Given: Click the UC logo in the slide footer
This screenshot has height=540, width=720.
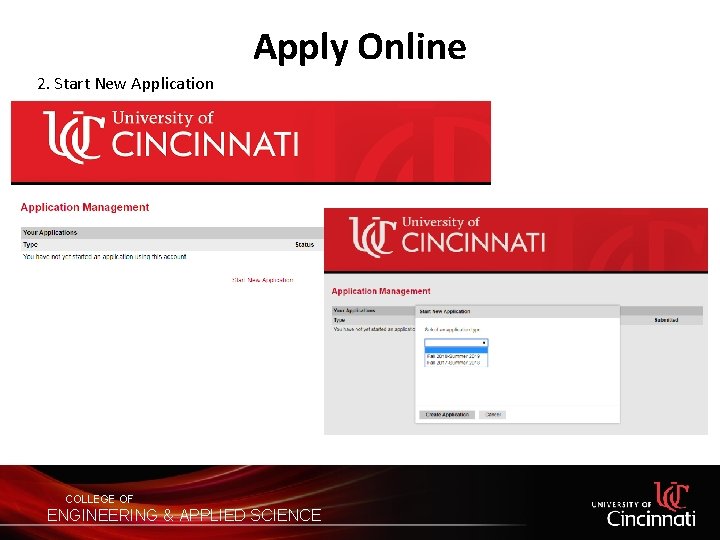Looking at the screenshot, I should (671, 496).
